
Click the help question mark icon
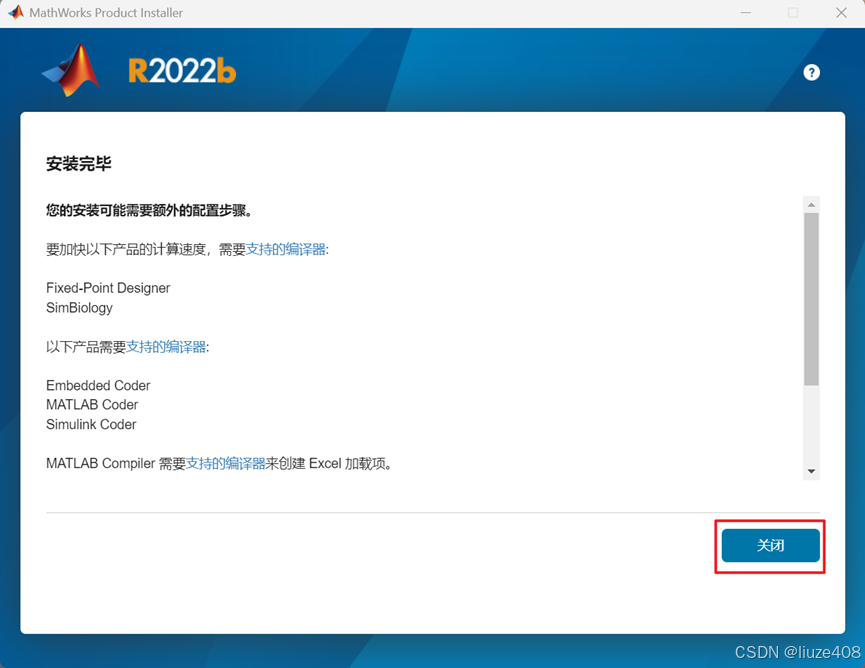[x=812, y=72]
